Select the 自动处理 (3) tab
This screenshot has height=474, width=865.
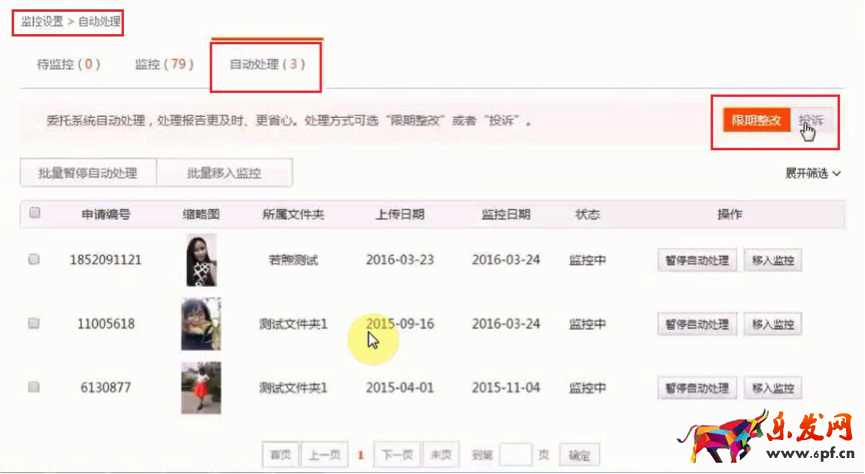[266, 65]
